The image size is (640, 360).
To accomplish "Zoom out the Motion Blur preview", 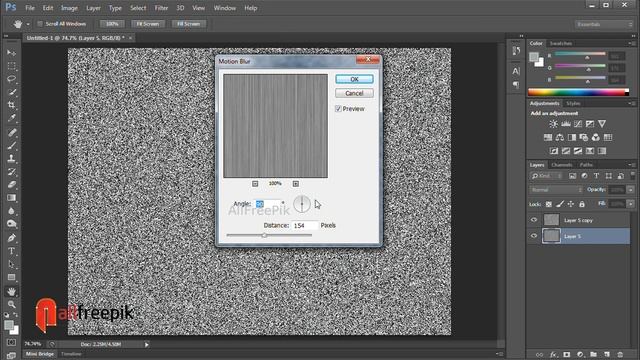I will click(x=255, y=184).
